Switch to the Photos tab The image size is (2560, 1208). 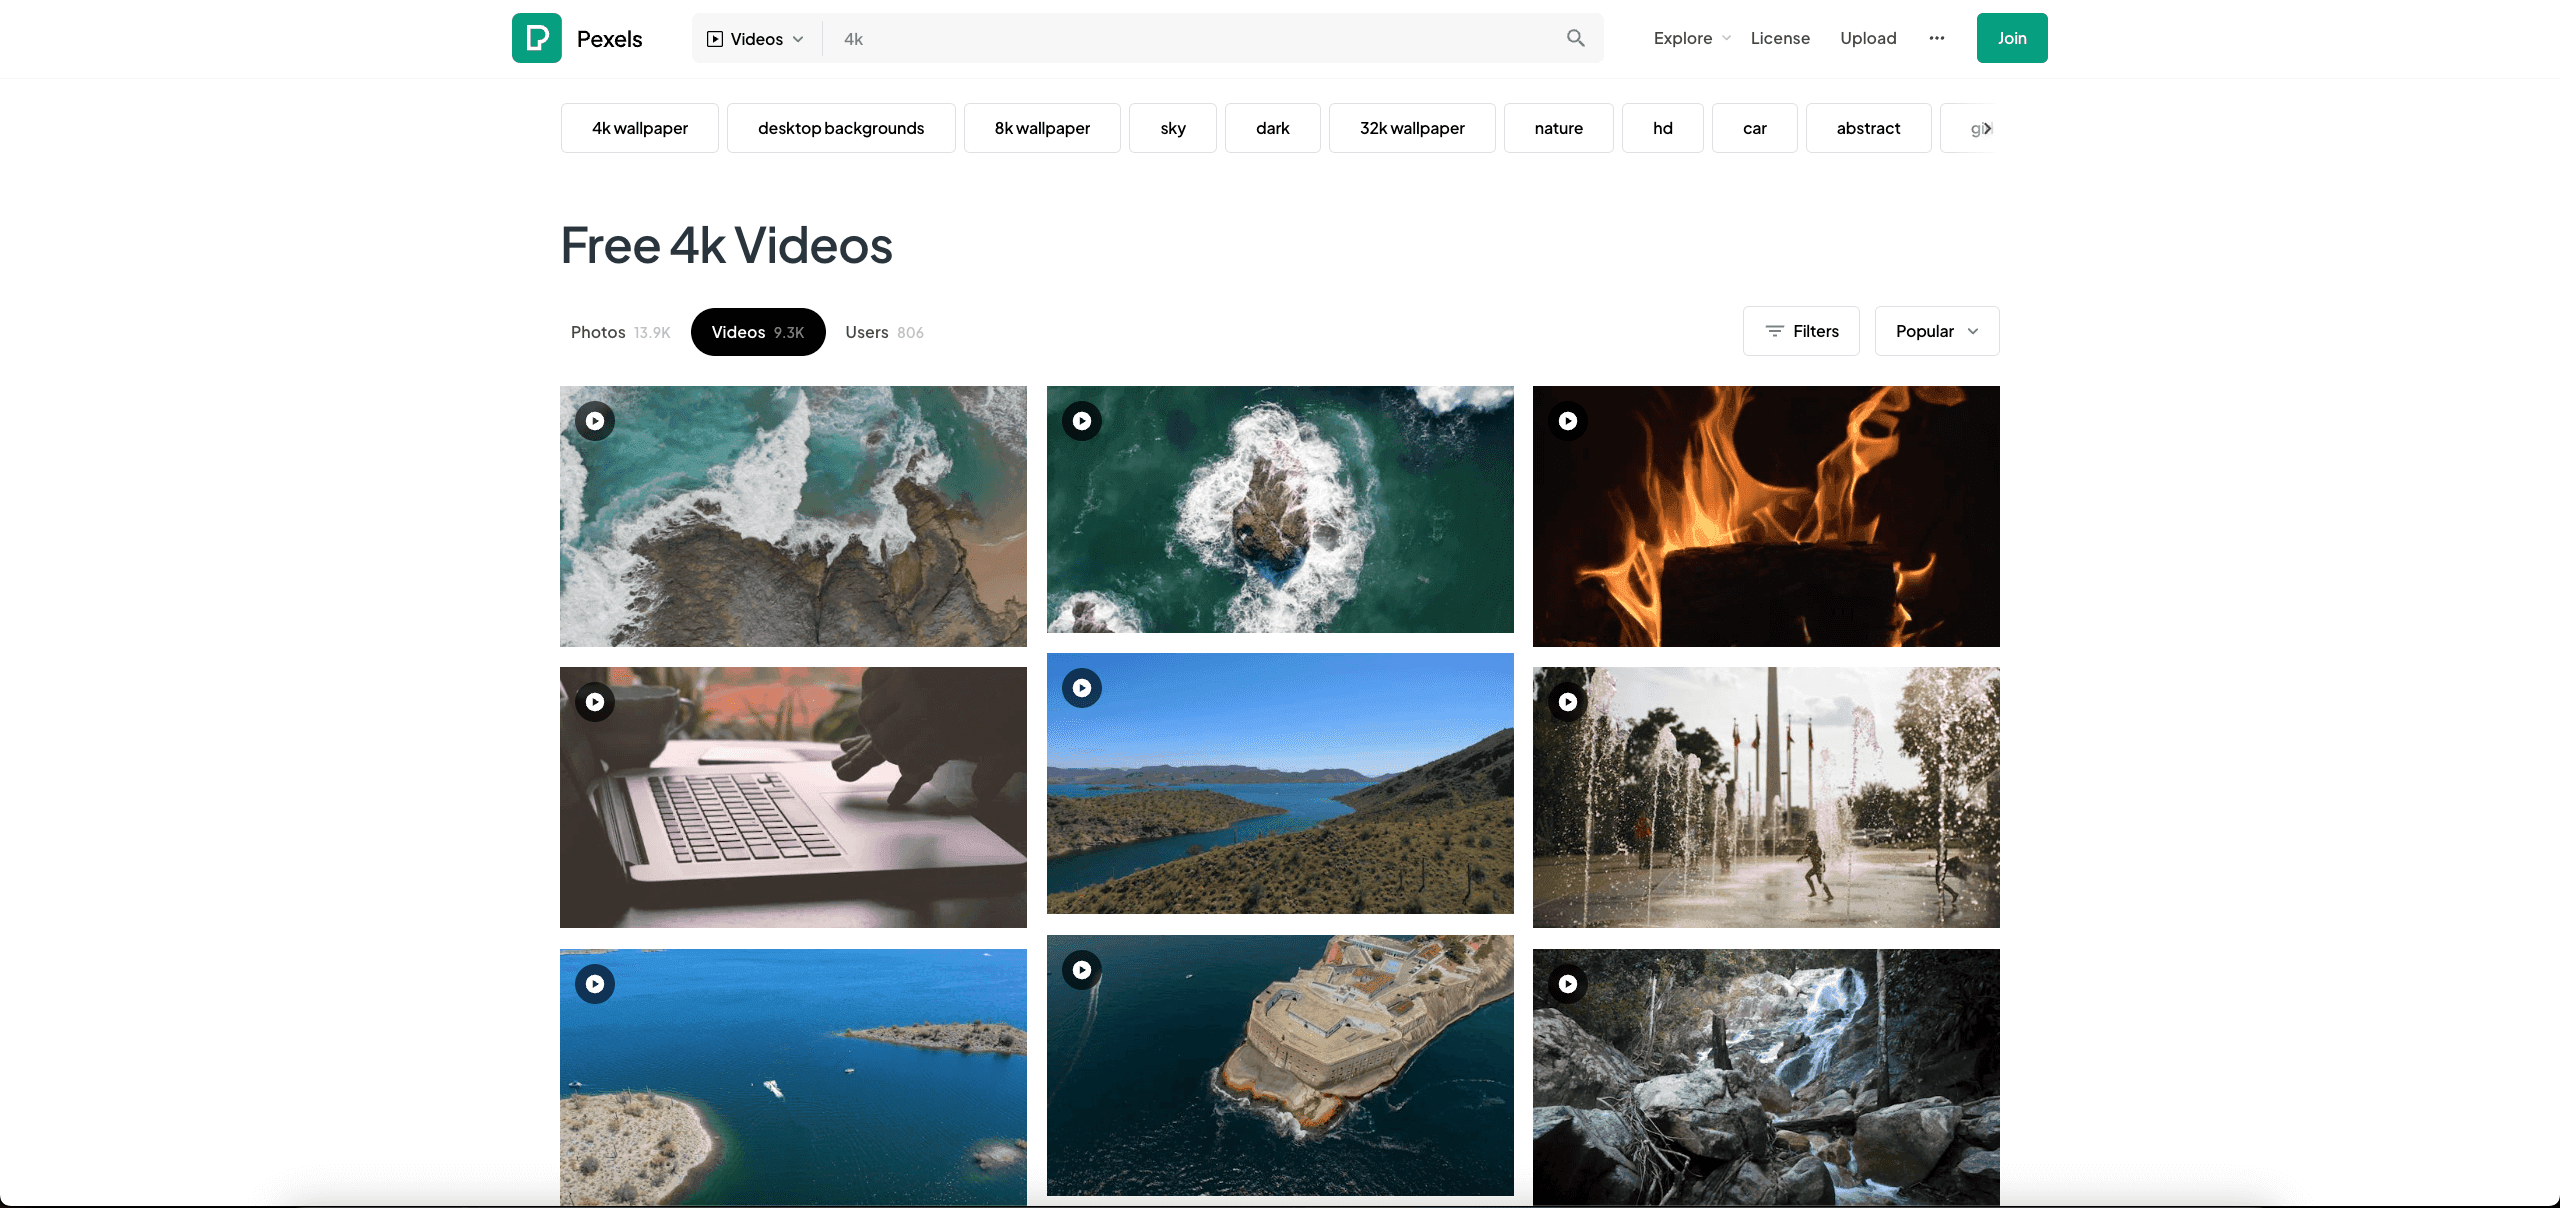[619, 332]
